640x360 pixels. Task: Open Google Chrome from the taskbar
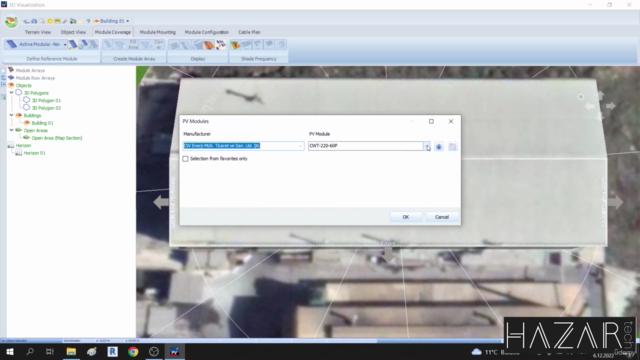pyautogui.click(x=133, y=351)
